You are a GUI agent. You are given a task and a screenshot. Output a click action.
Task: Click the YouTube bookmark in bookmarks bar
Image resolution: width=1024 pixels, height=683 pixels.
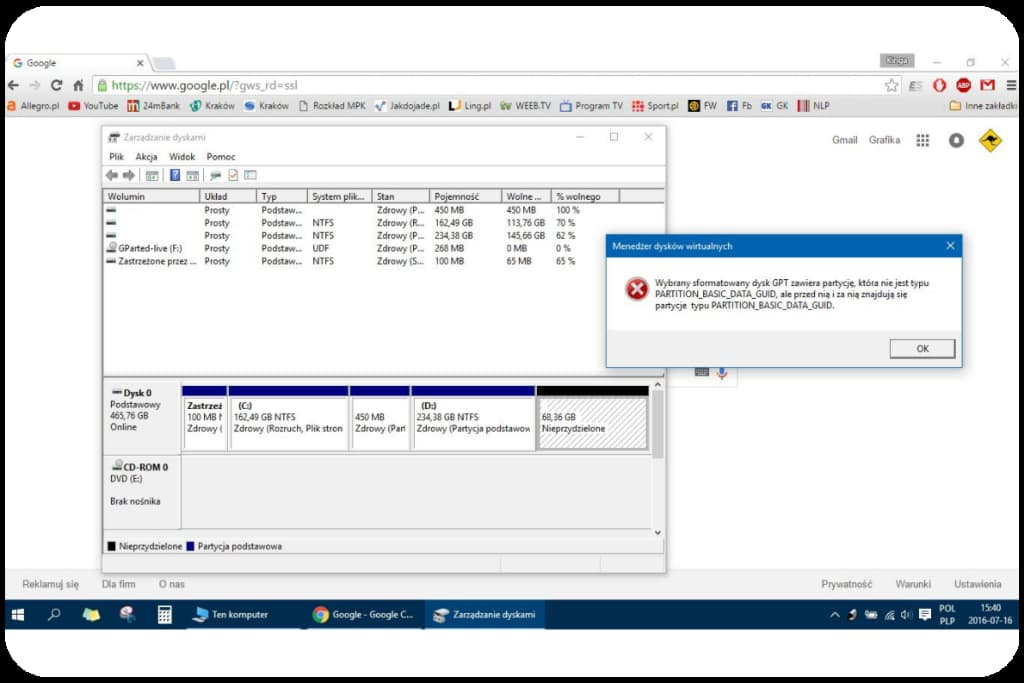pos(92,105)
